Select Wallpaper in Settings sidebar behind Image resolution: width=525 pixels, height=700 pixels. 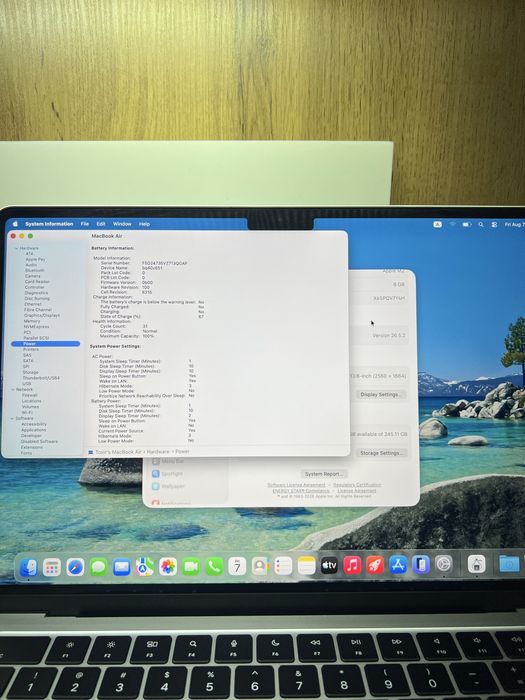click(x=173, y=486)
